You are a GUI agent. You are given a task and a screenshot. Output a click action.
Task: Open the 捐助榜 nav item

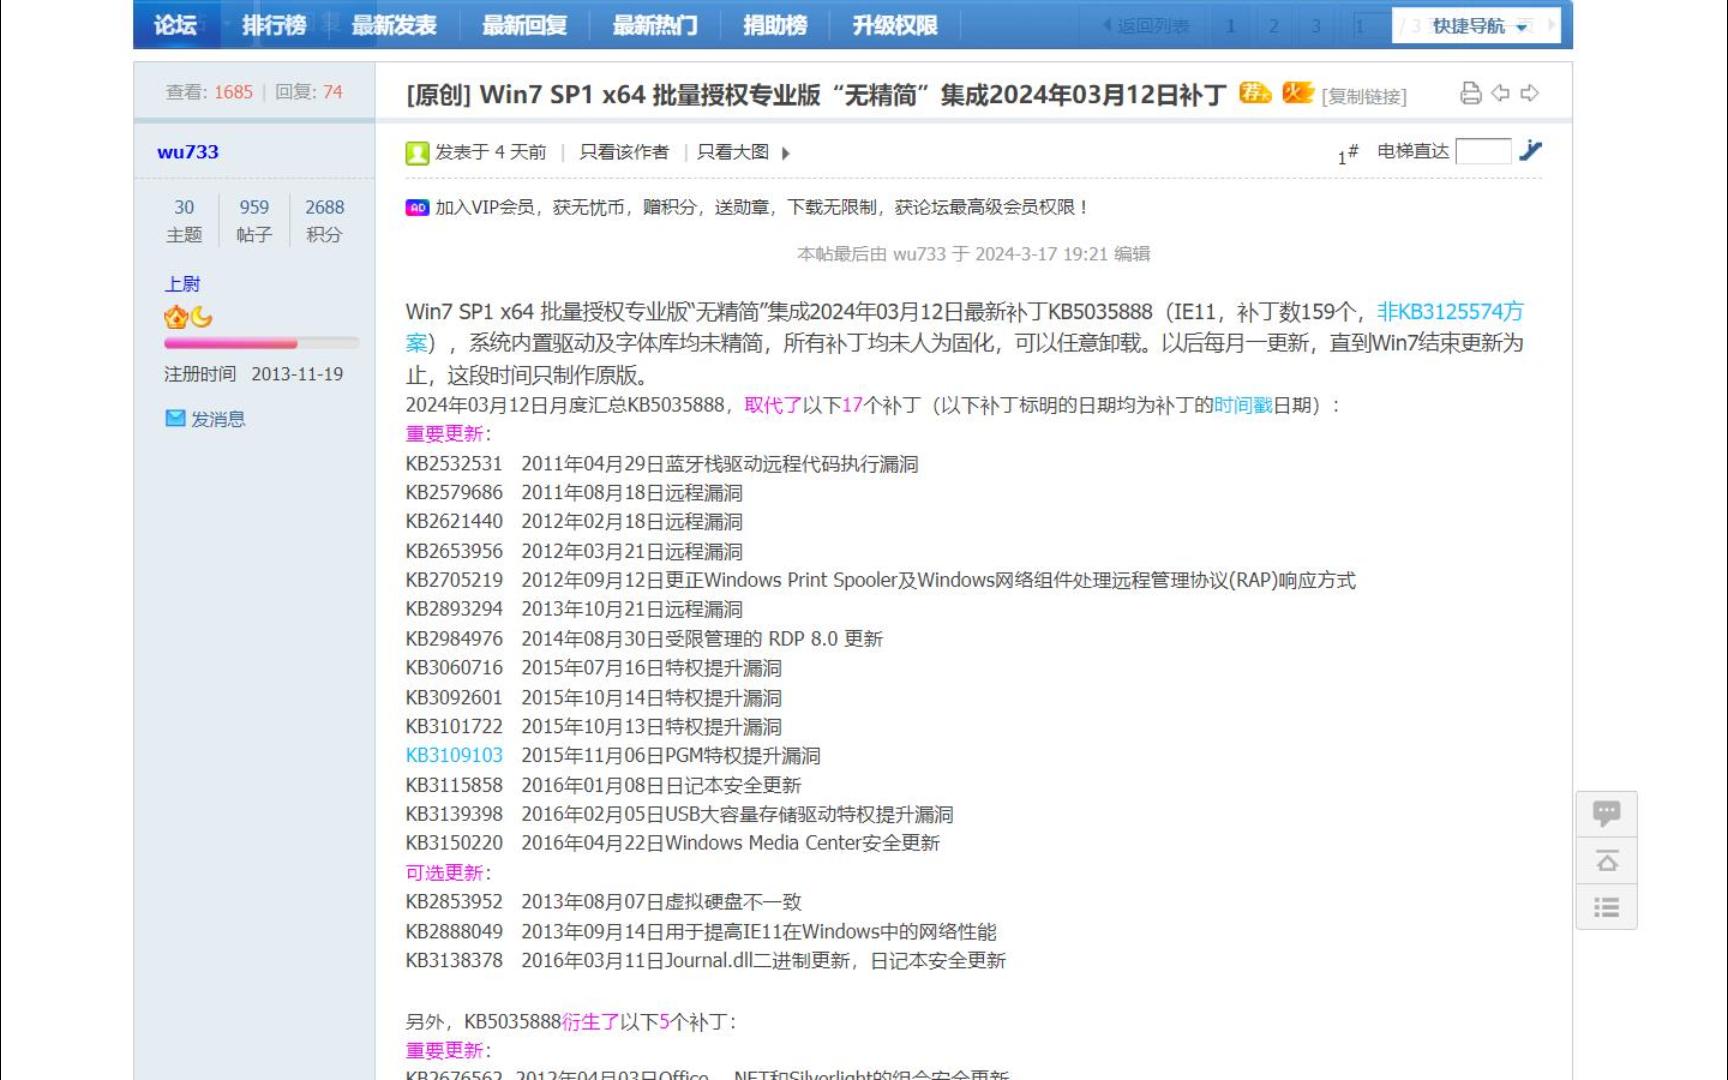(x=775, y=25)
